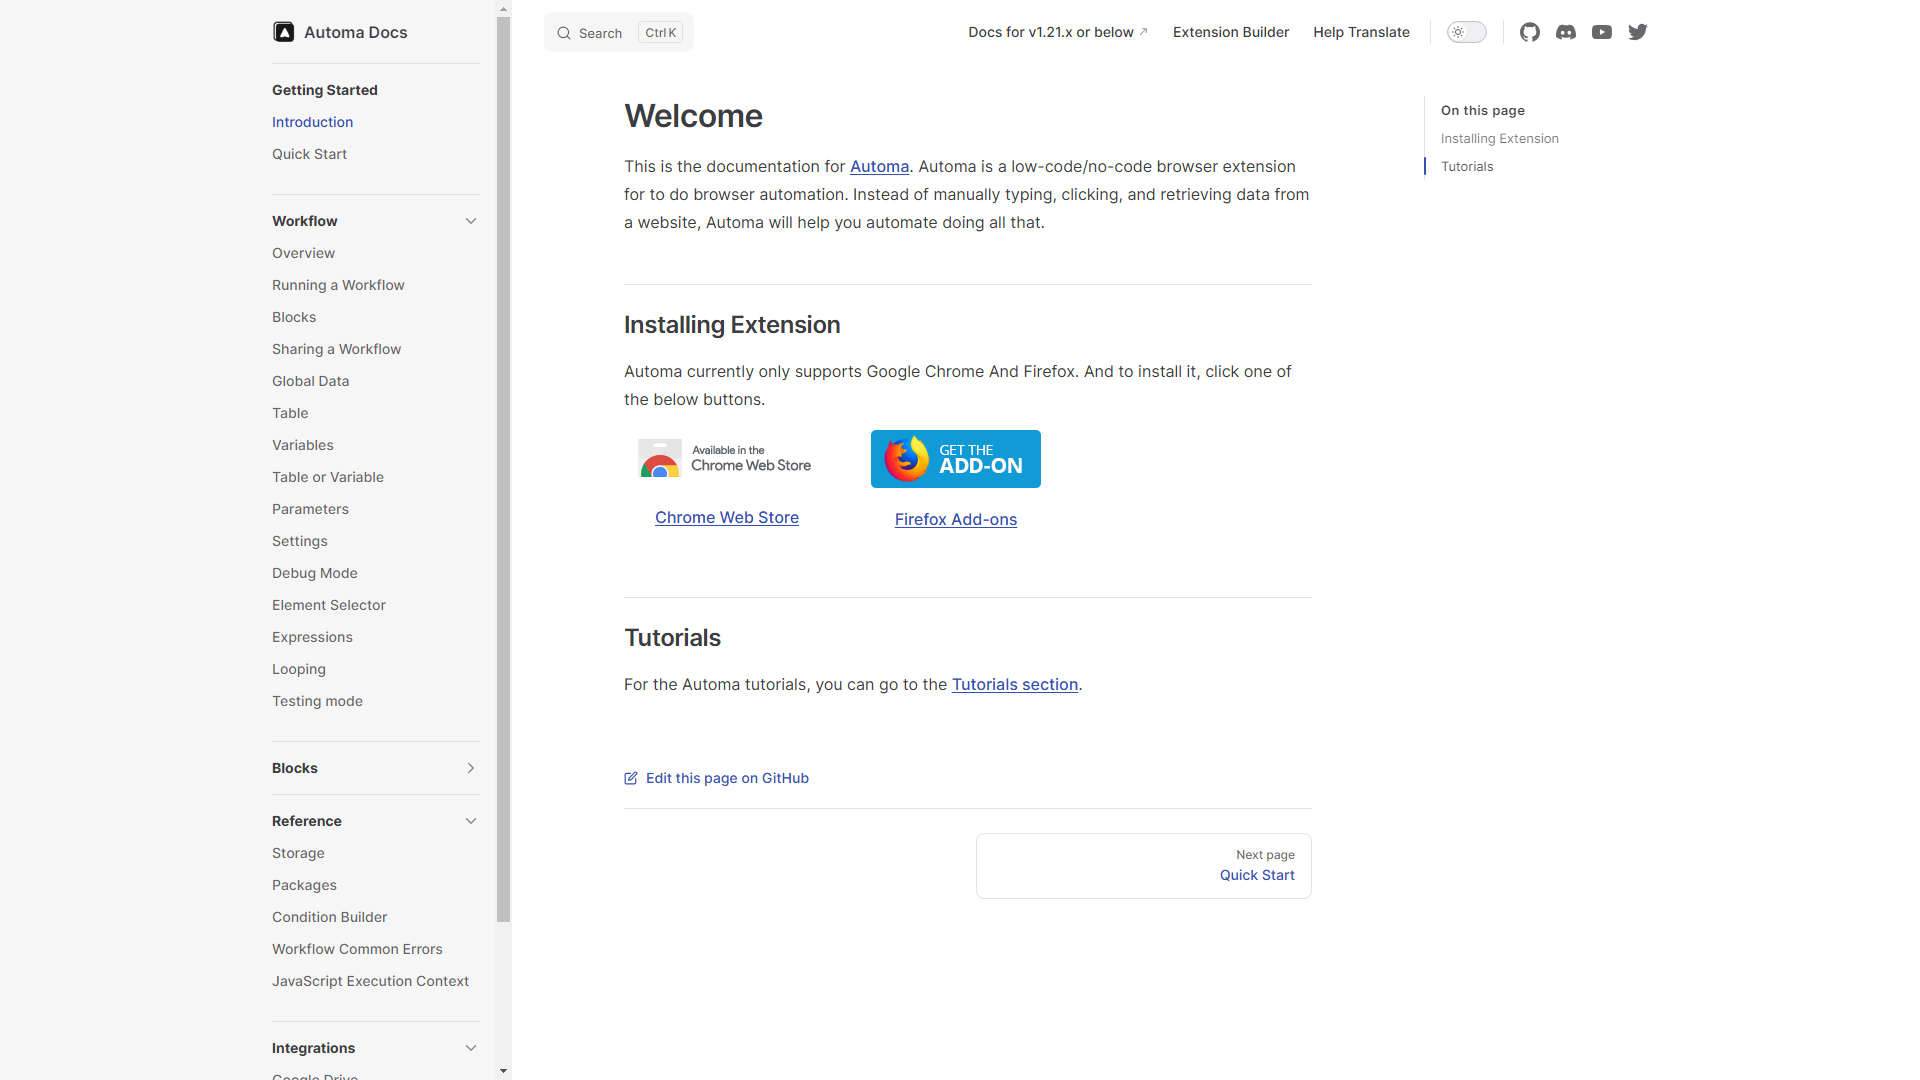Open the Parameters page
Image resolution: width=1920 pixels, height=1080 pixels.
310,509
